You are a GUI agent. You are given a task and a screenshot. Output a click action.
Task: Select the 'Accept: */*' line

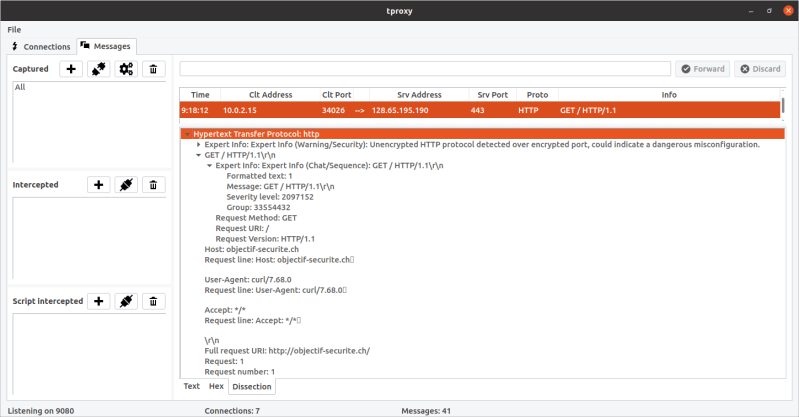pos(225,310)
